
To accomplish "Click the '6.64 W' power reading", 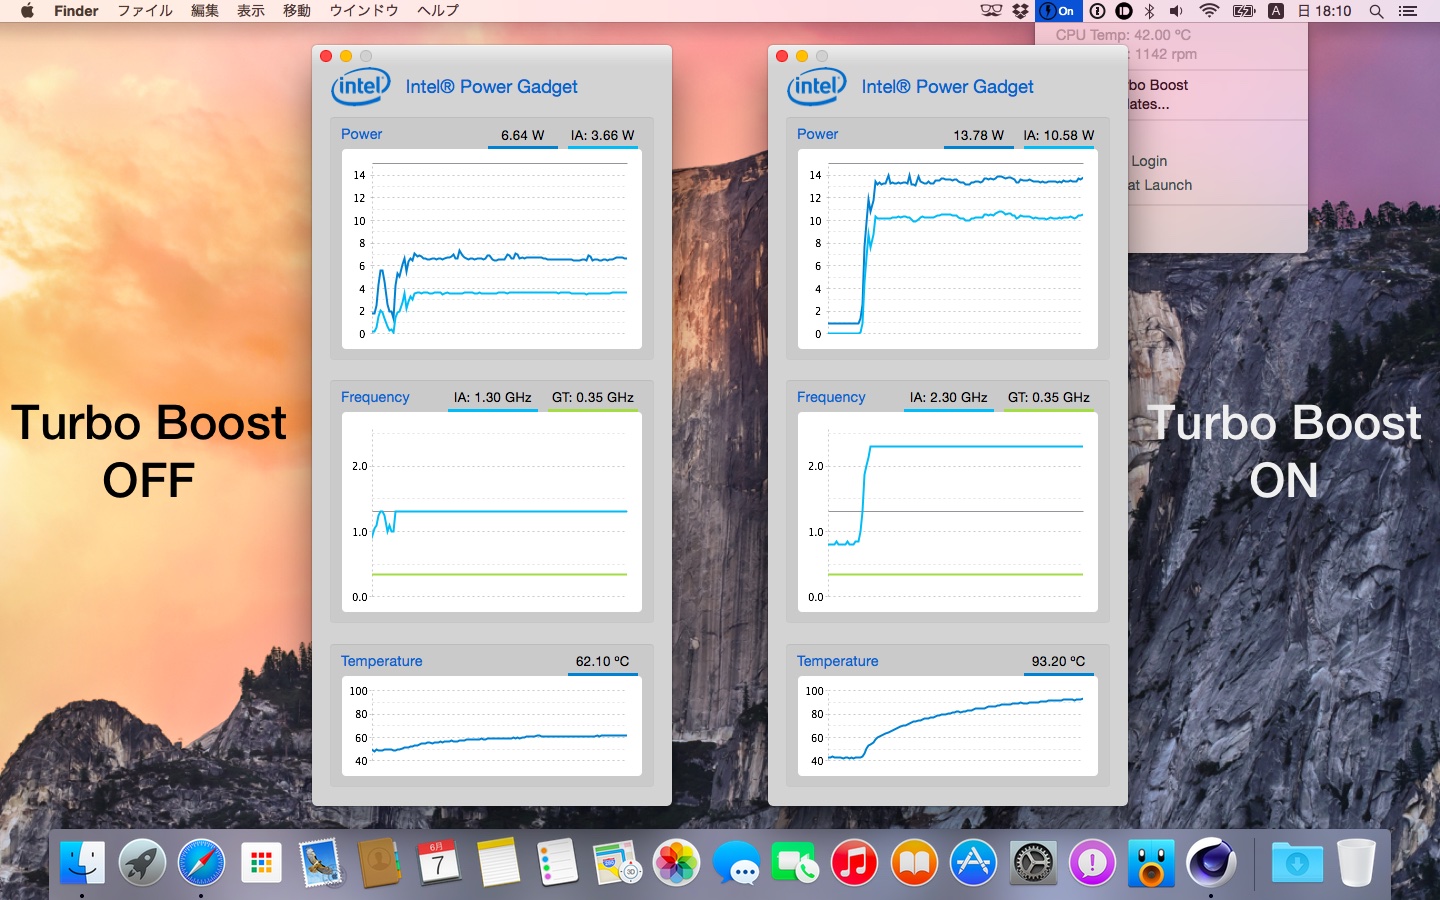I will (x=523, y=135).
